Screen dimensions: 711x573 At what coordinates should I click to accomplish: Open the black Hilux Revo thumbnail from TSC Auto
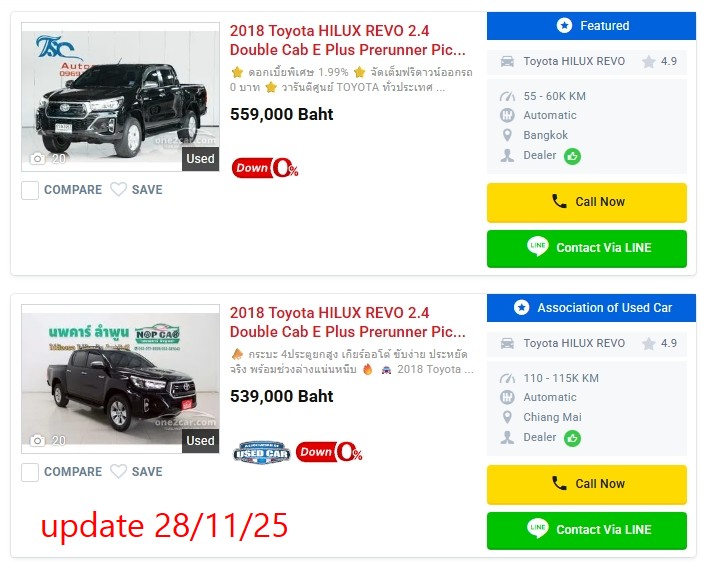tap(120, 97)
